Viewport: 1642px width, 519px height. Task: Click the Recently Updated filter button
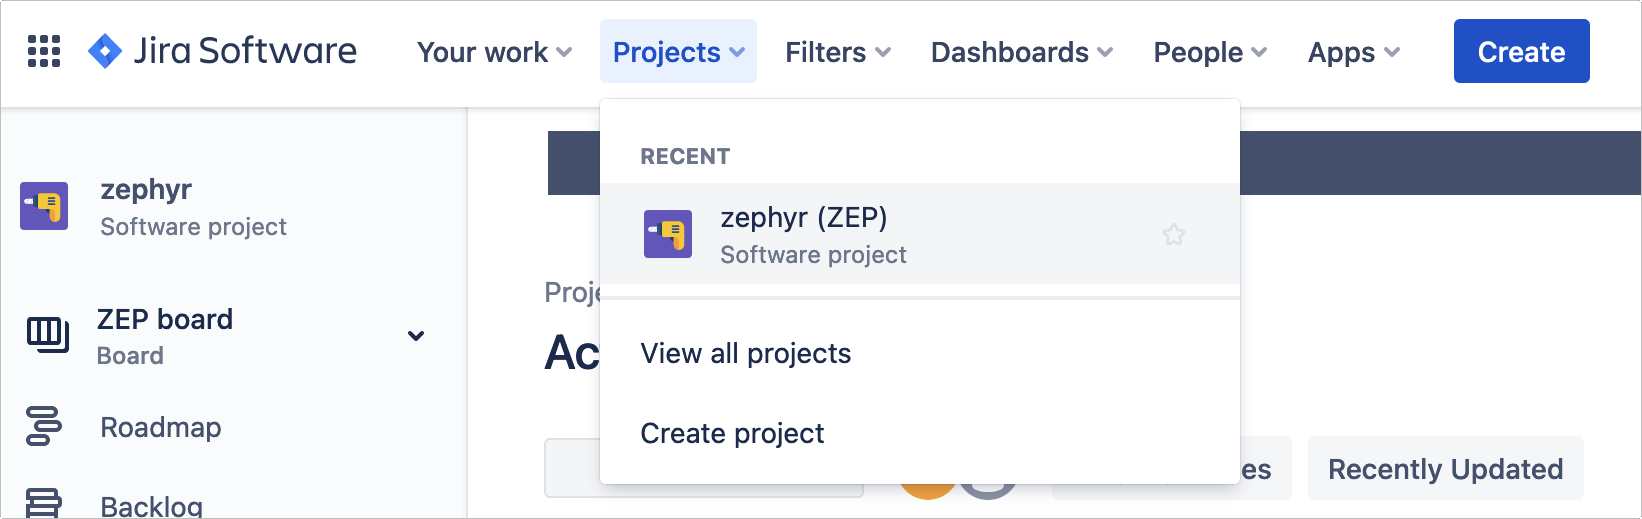tap(1445, 469)
